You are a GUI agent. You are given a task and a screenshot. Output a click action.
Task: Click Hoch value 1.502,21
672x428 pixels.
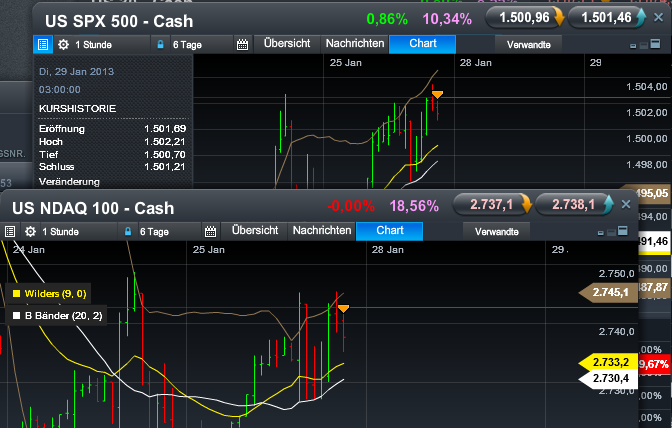[165, 142]
